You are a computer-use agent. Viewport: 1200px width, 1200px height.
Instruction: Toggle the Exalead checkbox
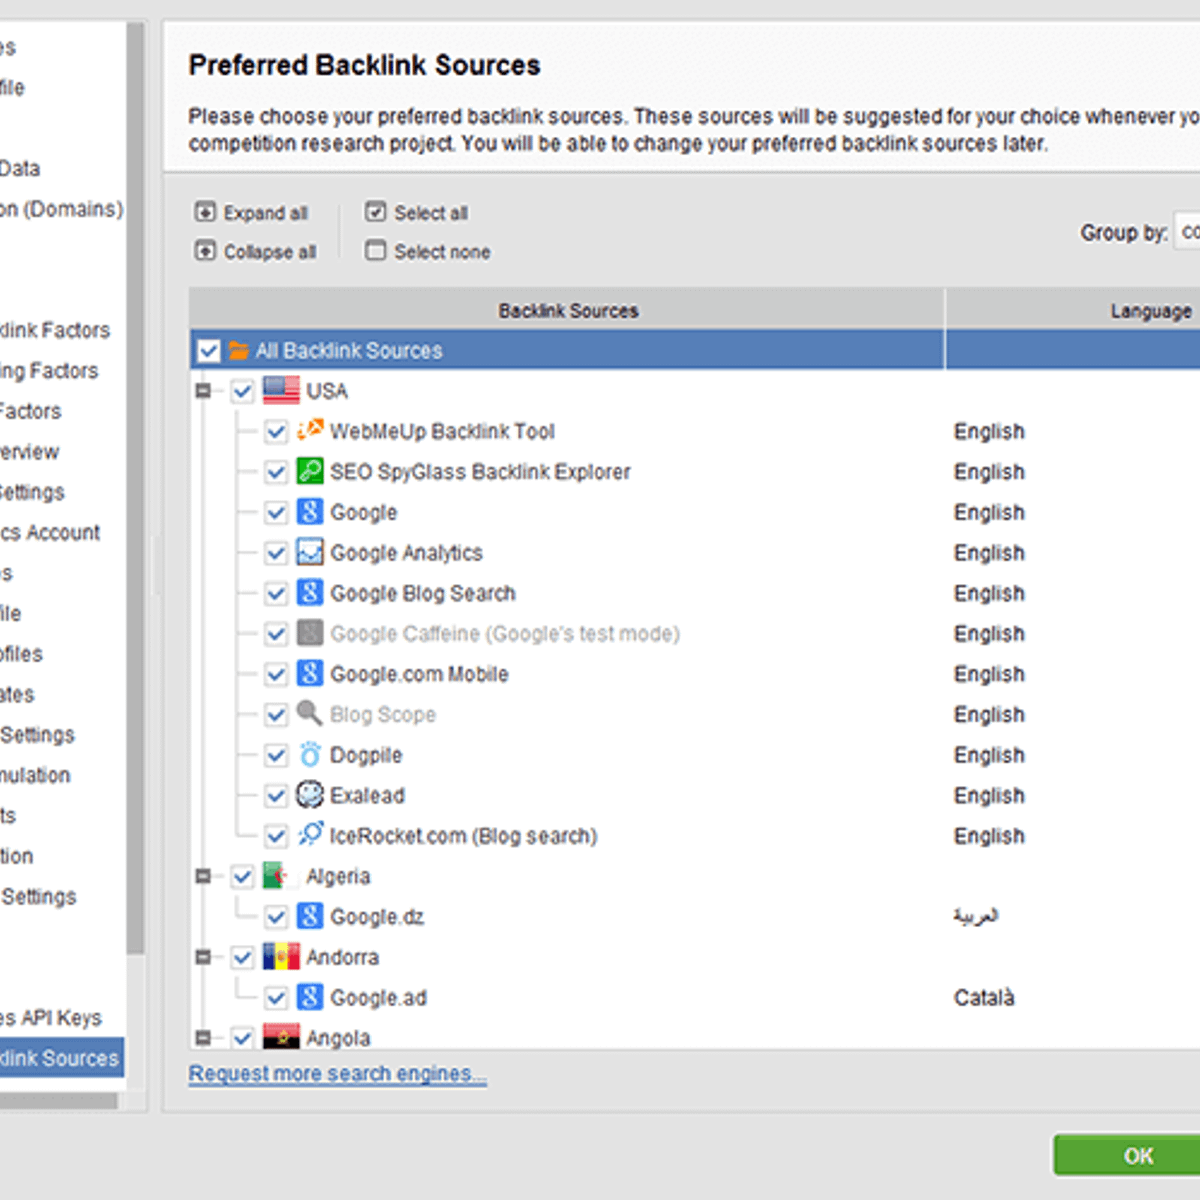[x=276, y=795]
